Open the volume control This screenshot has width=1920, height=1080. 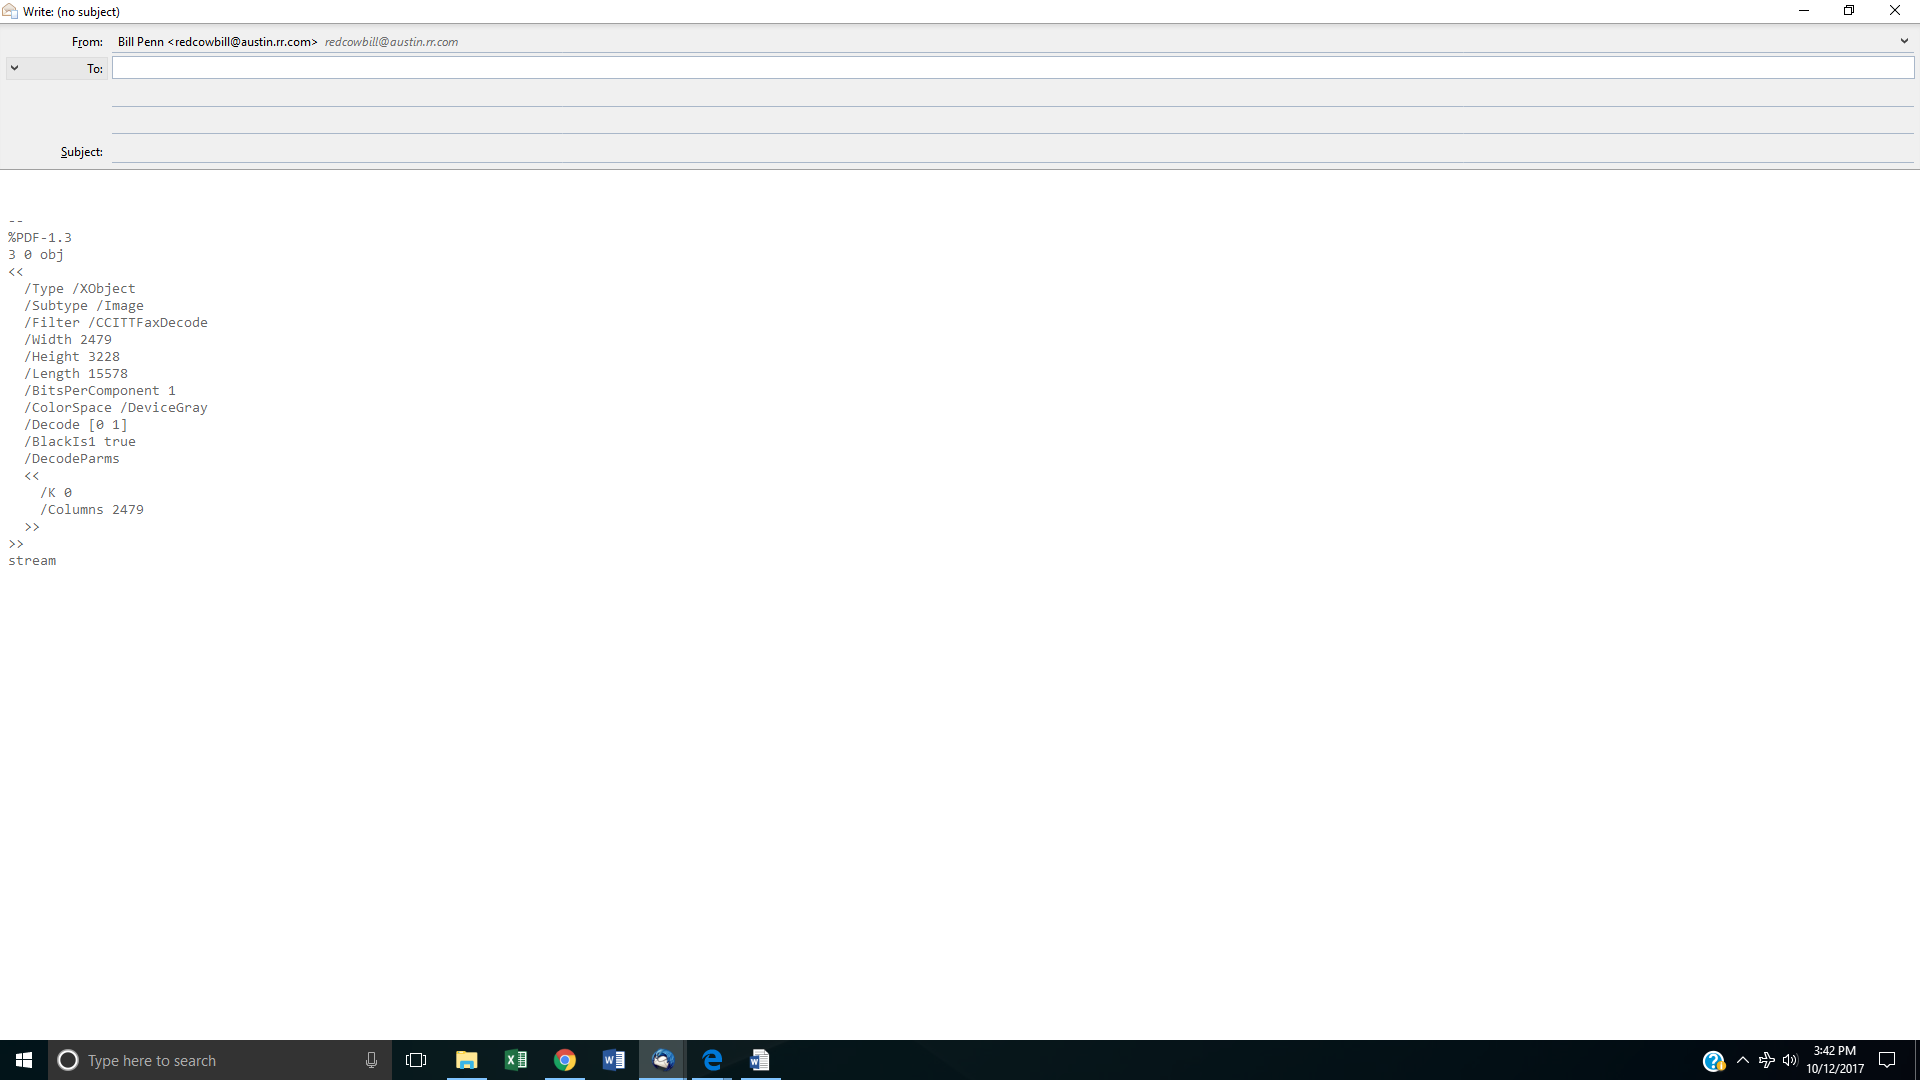coord(1790,1060)
